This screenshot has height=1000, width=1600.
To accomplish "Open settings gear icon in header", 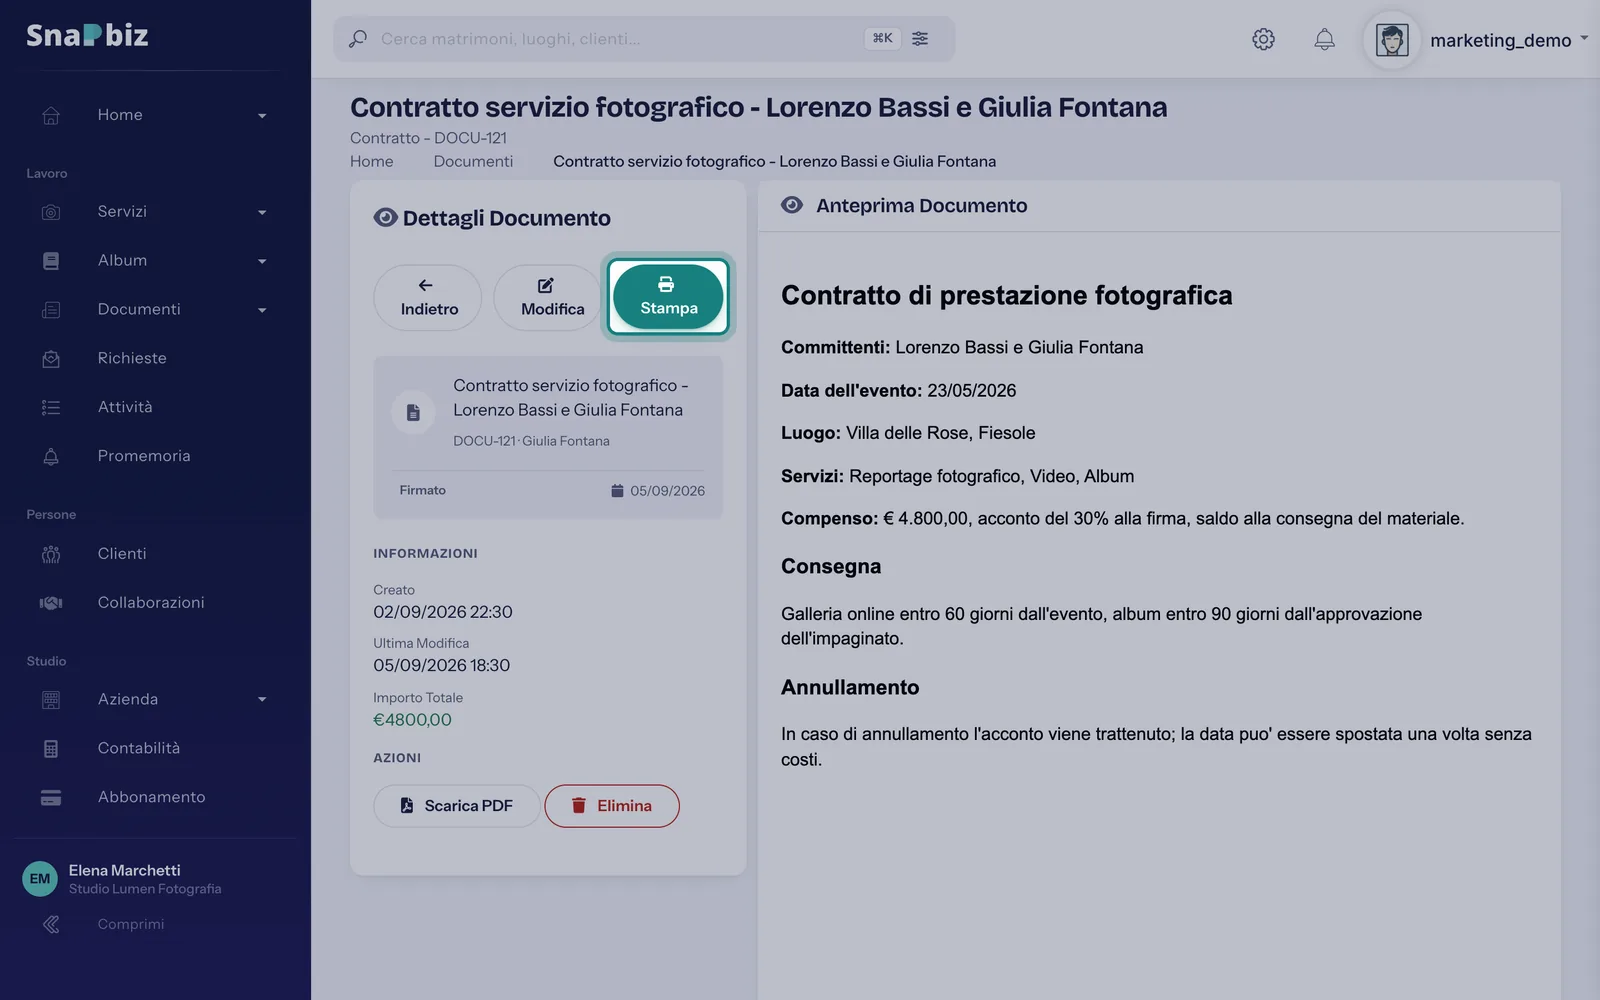I will [x=1264, y=39].
